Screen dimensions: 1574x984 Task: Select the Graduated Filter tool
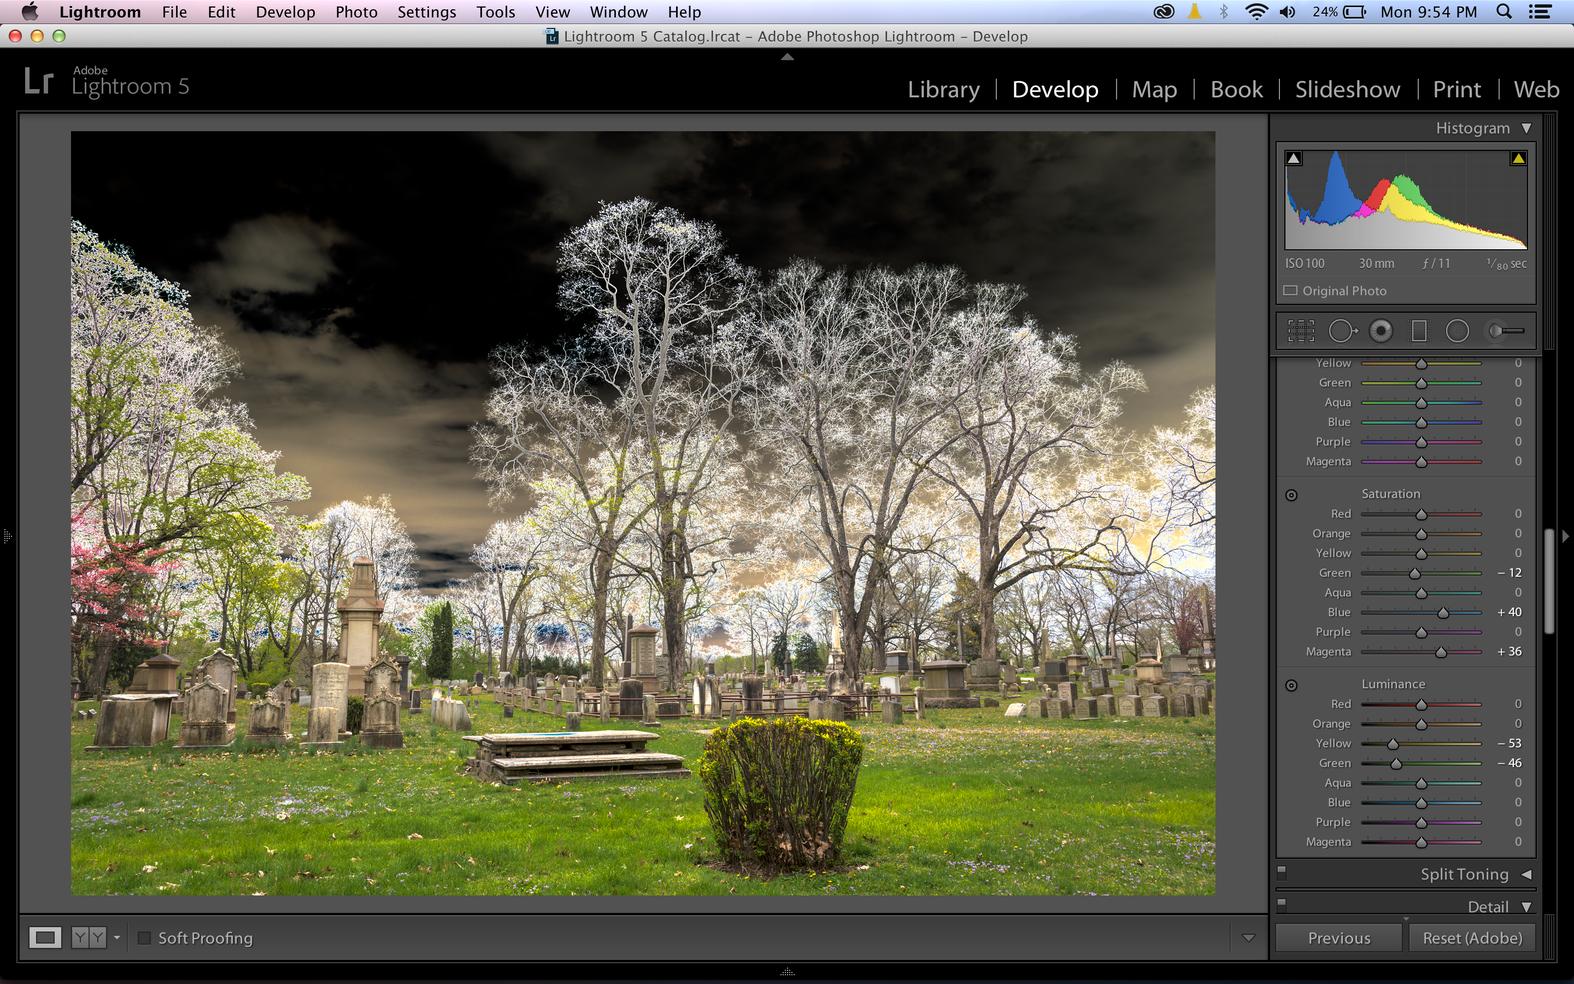pos(1419,331)
